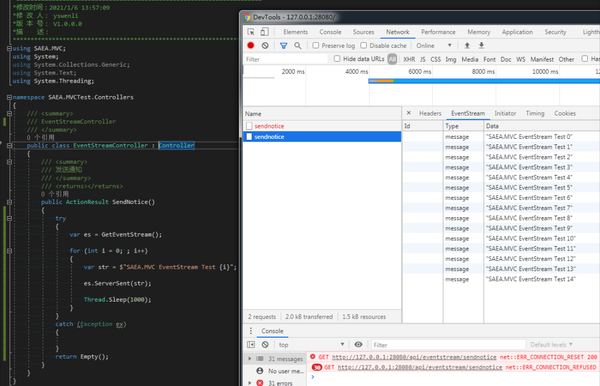
Task: Open the ERR_CONNECTION_RESET sendnotice URL link
Action: click(x=414, y=357)
